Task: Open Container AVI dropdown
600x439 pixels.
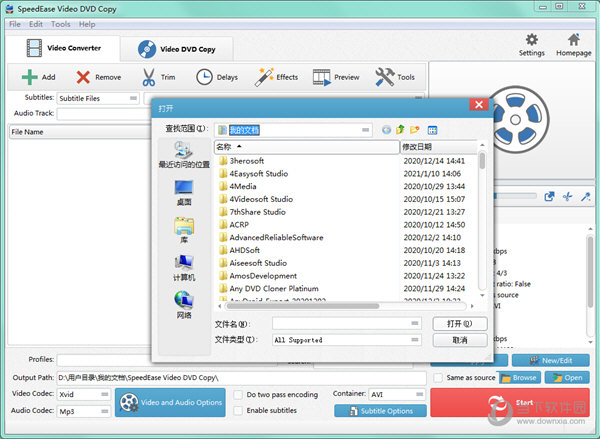Action: [x=419, y=394]
